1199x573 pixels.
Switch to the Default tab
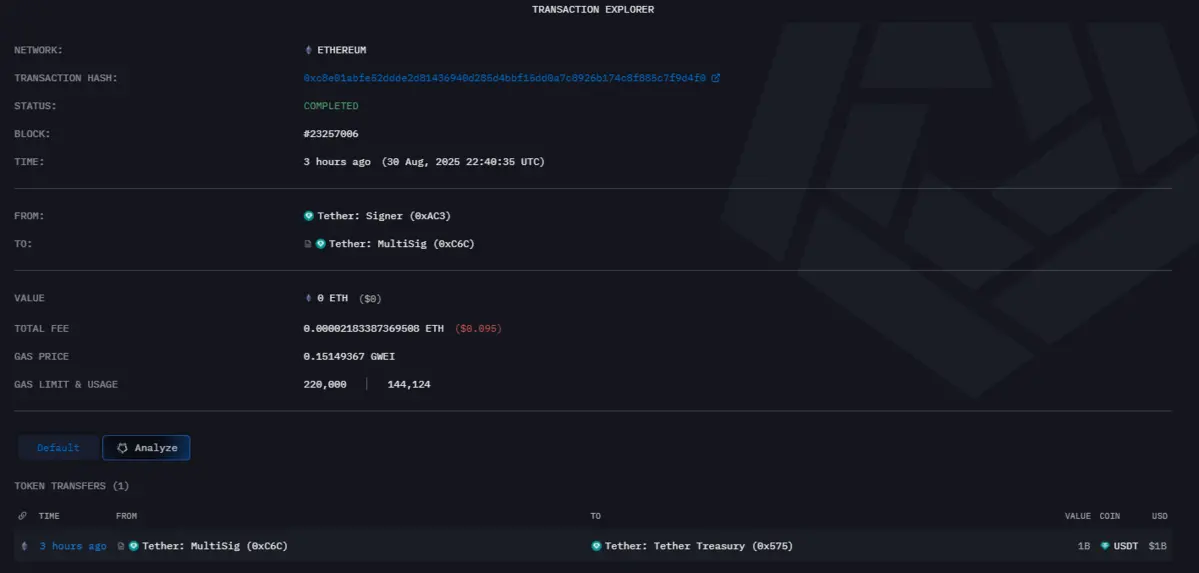pos(58,448)
